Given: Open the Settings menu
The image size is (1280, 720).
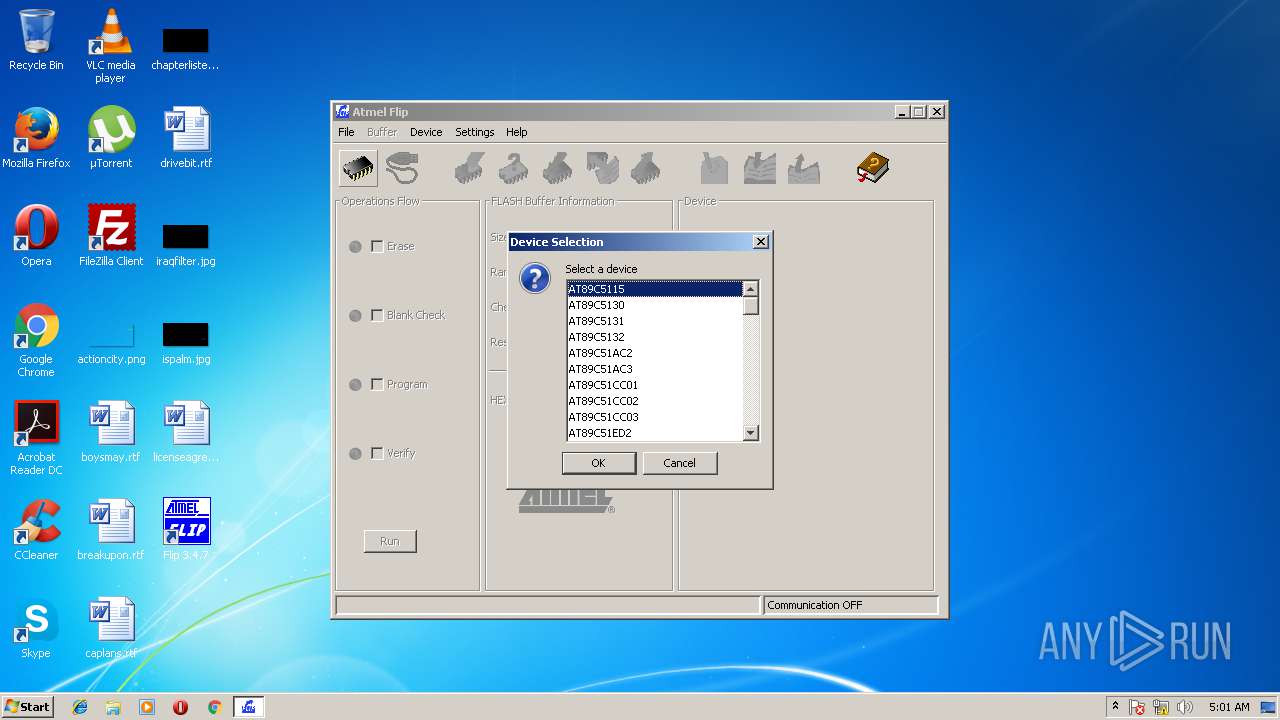Looking at the screenshot, I should pyautogui.click(x=475, y=132).
